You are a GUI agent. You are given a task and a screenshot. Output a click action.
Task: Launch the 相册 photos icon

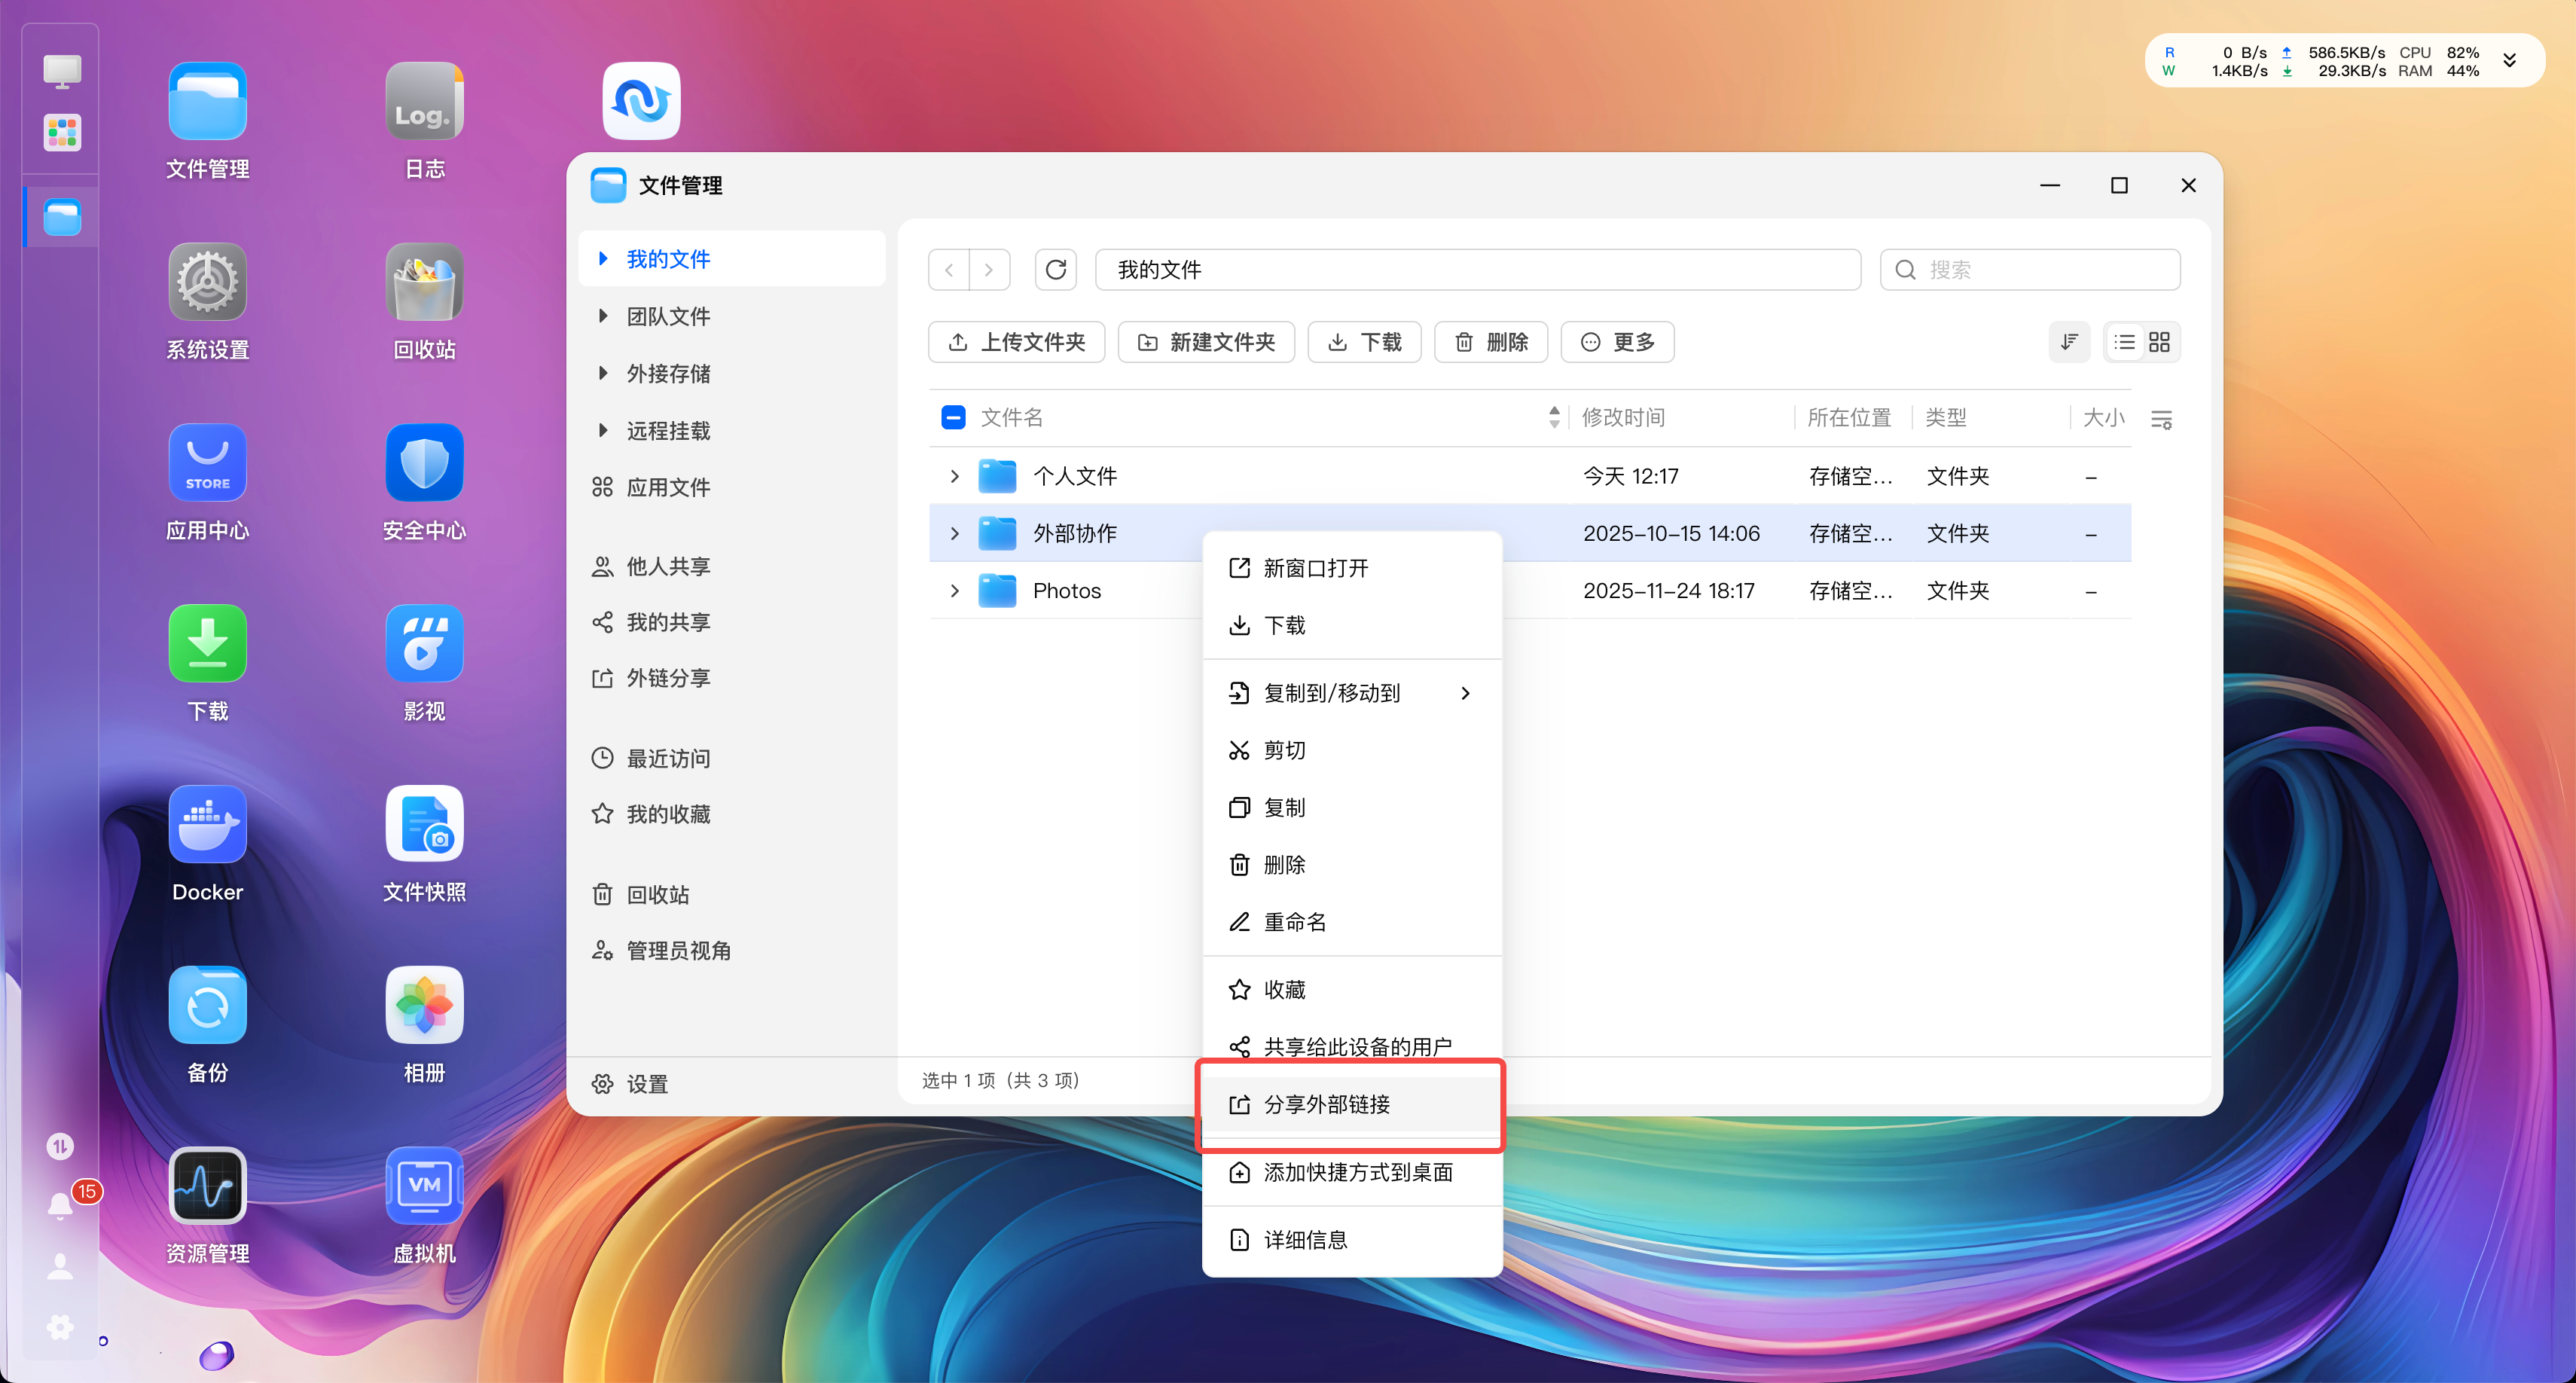[x=424, y=1005]
